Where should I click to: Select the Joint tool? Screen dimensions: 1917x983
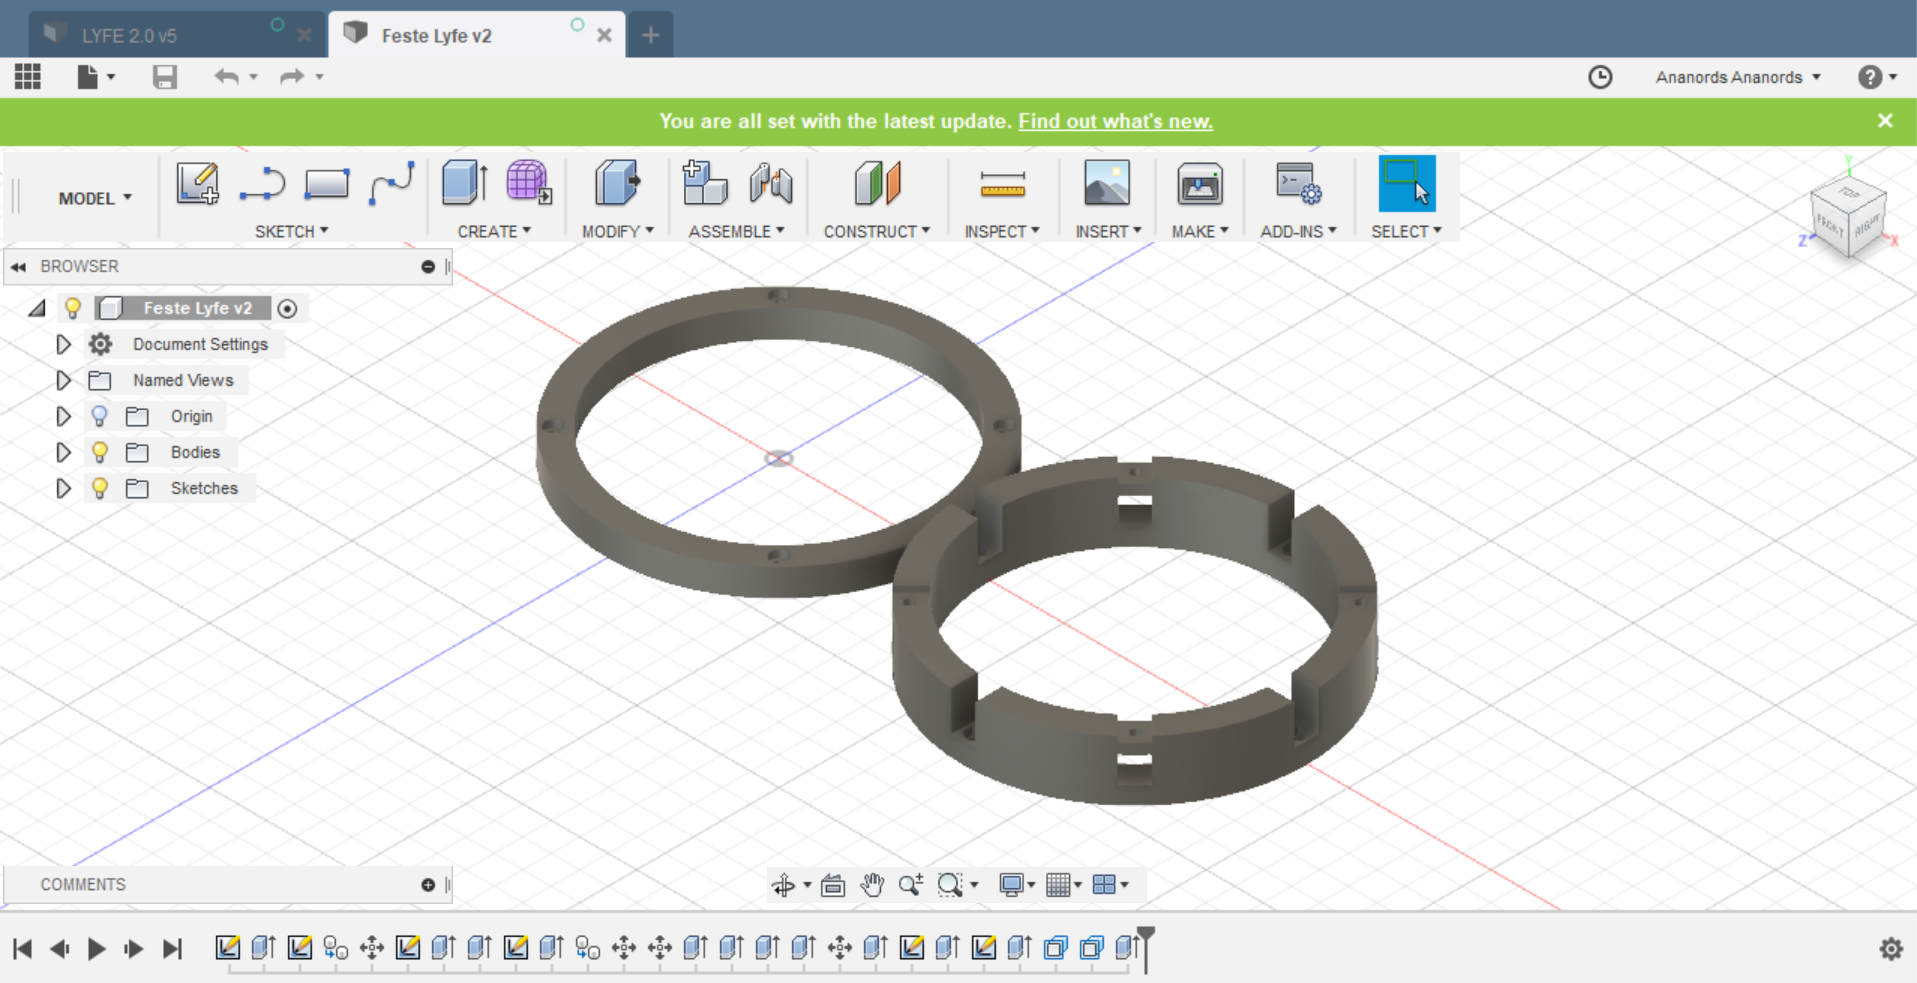pos(770,184)
